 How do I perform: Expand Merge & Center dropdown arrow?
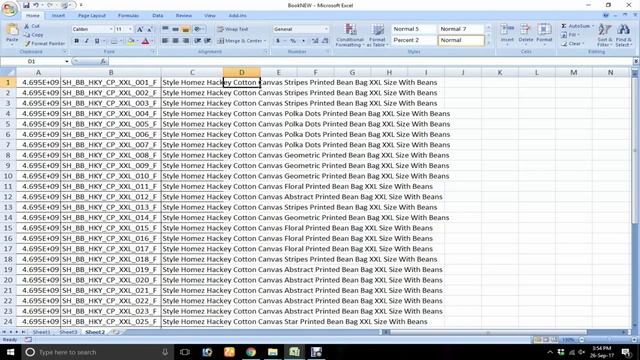pos(265,41)
